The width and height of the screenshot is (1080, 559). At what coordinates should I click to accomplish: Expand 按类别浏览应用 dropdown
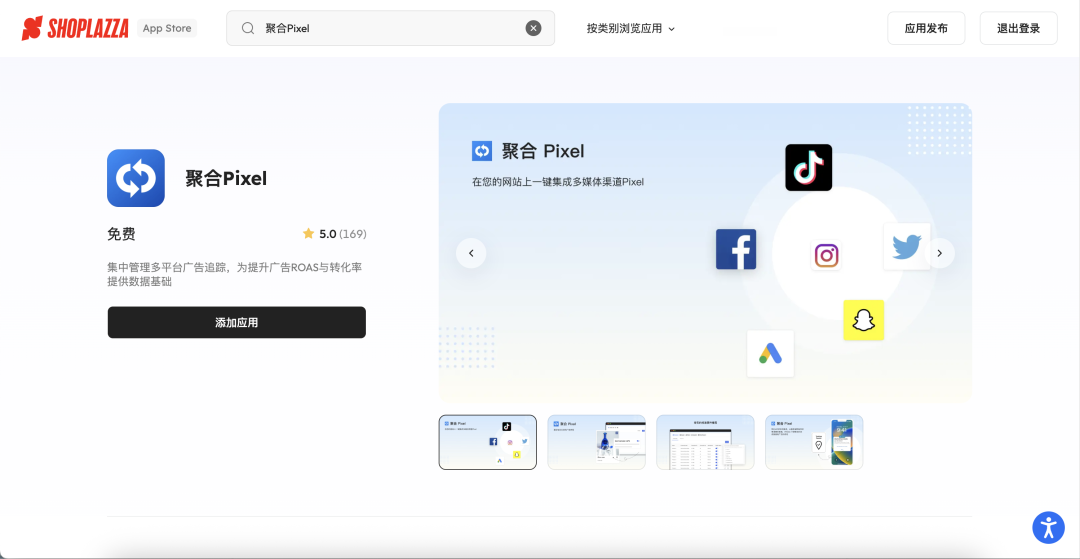coord(631,28)
